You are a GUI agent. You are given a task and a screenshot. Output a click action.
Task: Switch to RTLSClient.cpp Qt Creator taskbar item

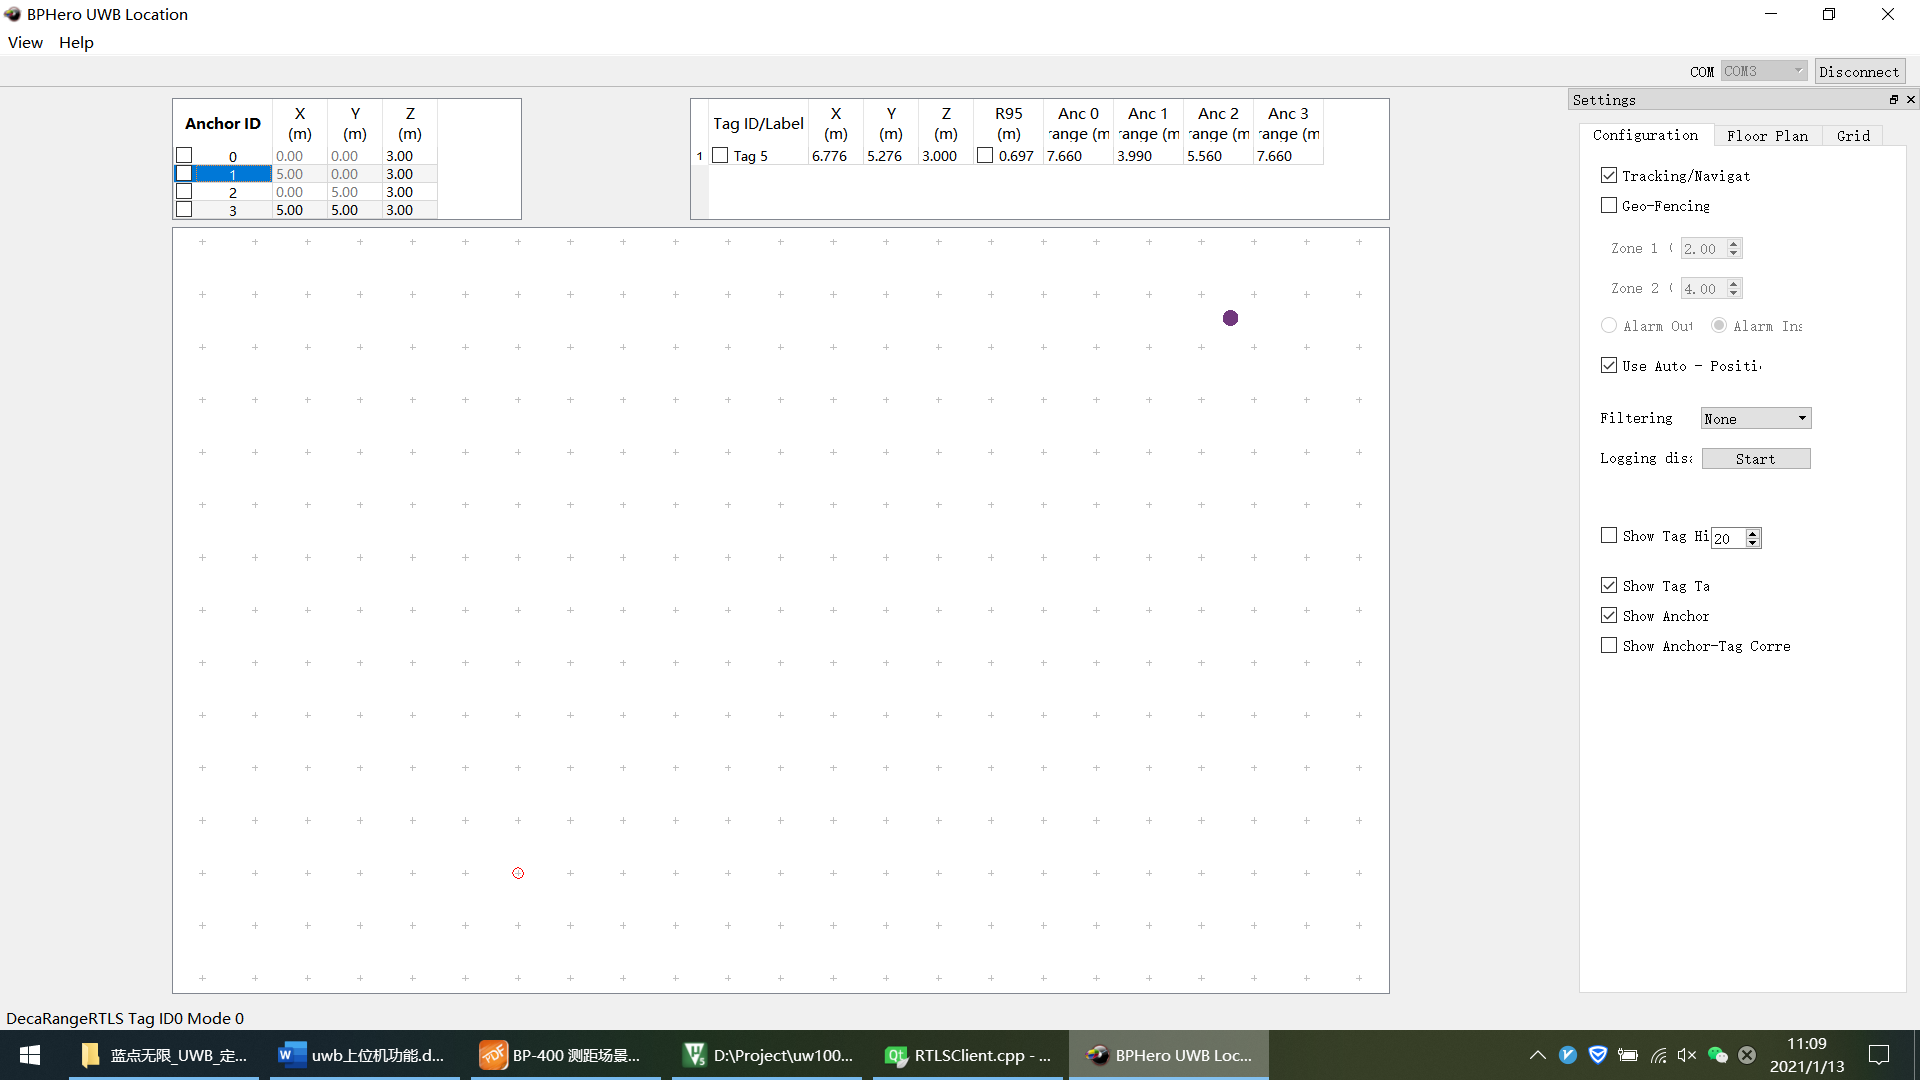click(966, 1055)
